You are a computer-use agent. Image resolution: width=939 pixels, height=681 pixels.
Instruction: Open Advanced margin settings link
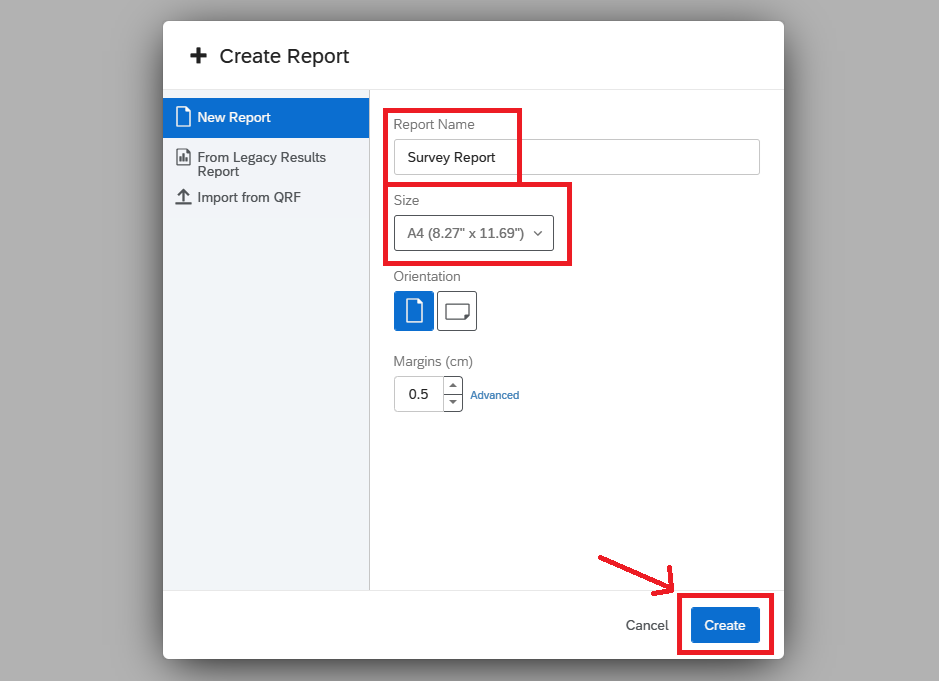pos(495,395)
